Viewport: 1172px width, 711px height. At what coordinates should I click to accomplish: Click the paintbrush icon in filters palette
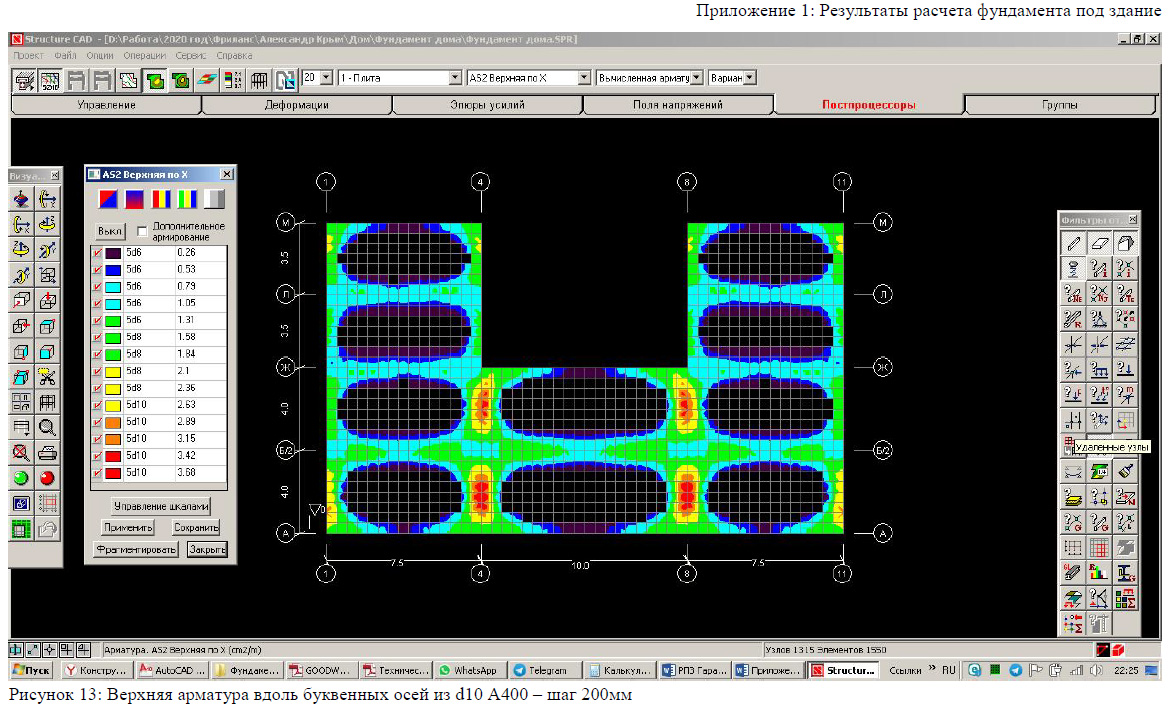pos(1125,471)
